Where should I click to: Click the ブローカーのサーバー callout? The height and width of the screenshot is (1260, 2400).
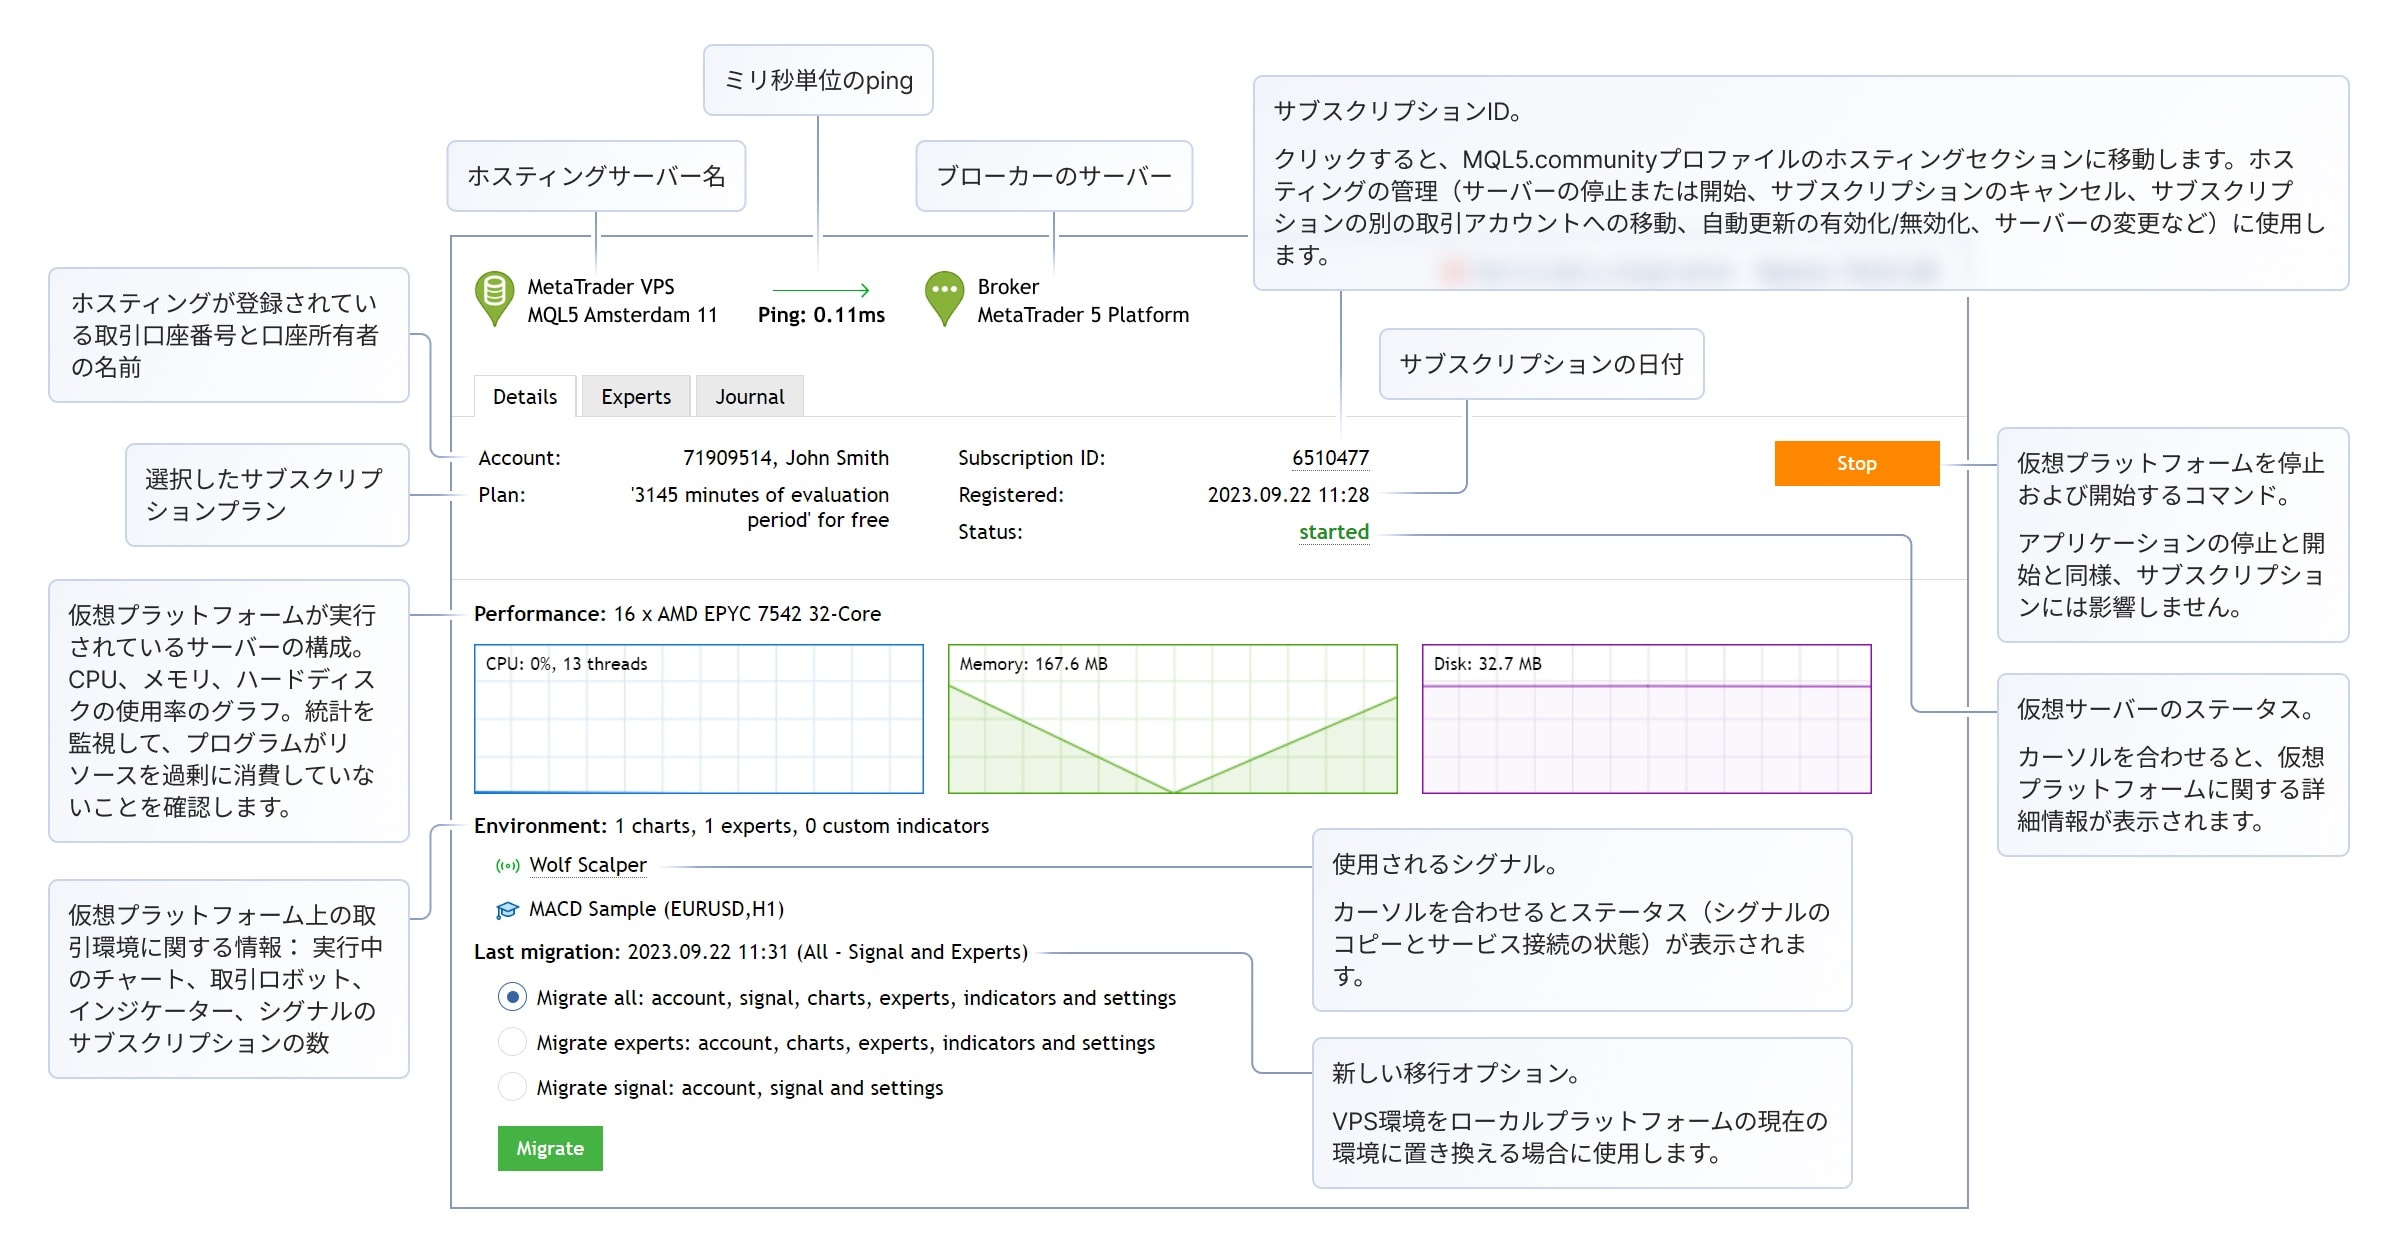(1054, 176)
